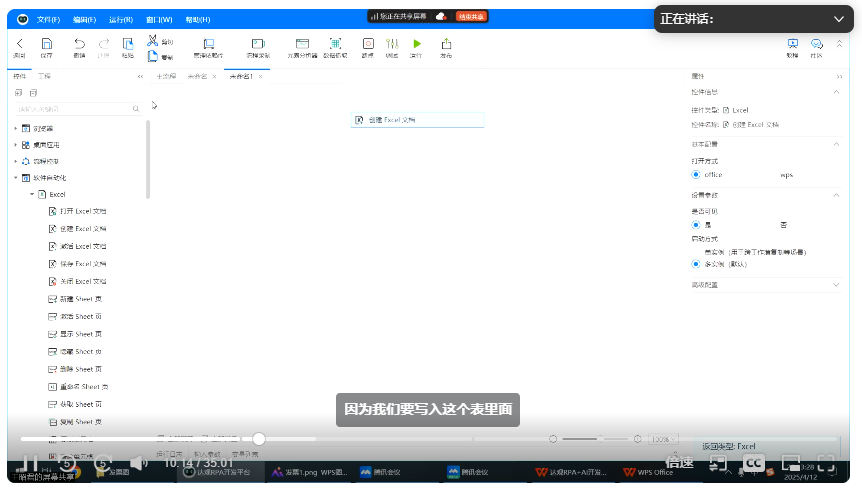Screen dimensions: 862x488
Task: Collapse the Excel tree node
Action: pyautogui.click(x=32, y=194)
